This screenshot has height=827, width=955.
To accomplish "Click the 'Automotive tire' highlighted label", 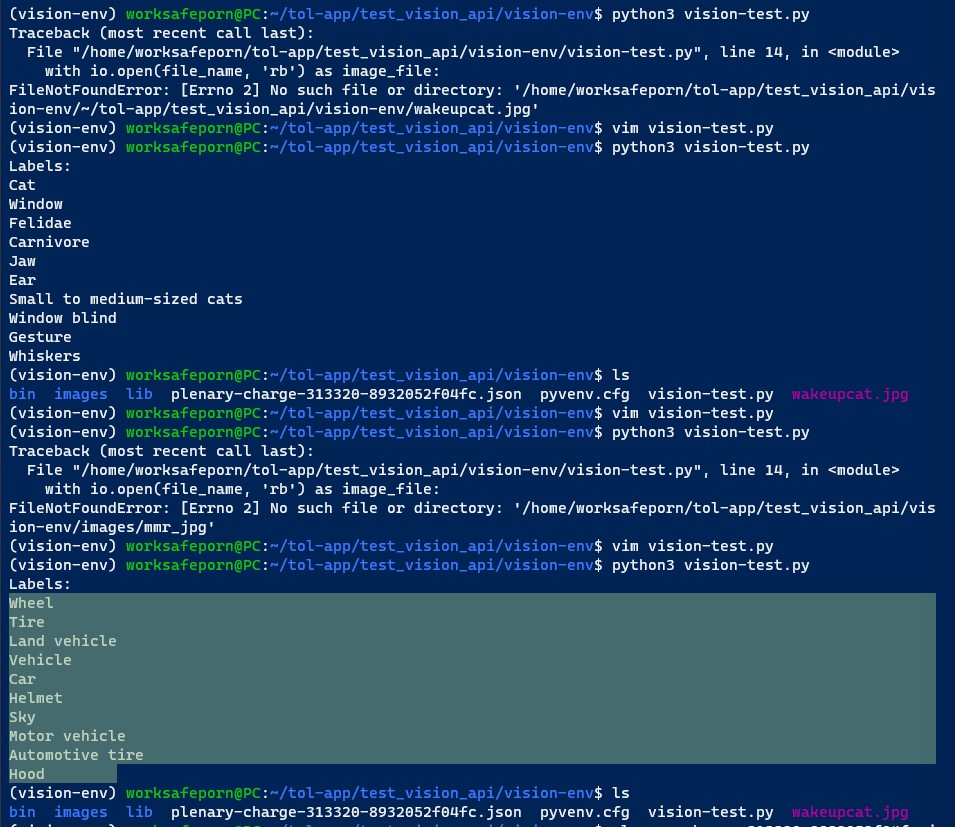I will [x=76, y=755].
